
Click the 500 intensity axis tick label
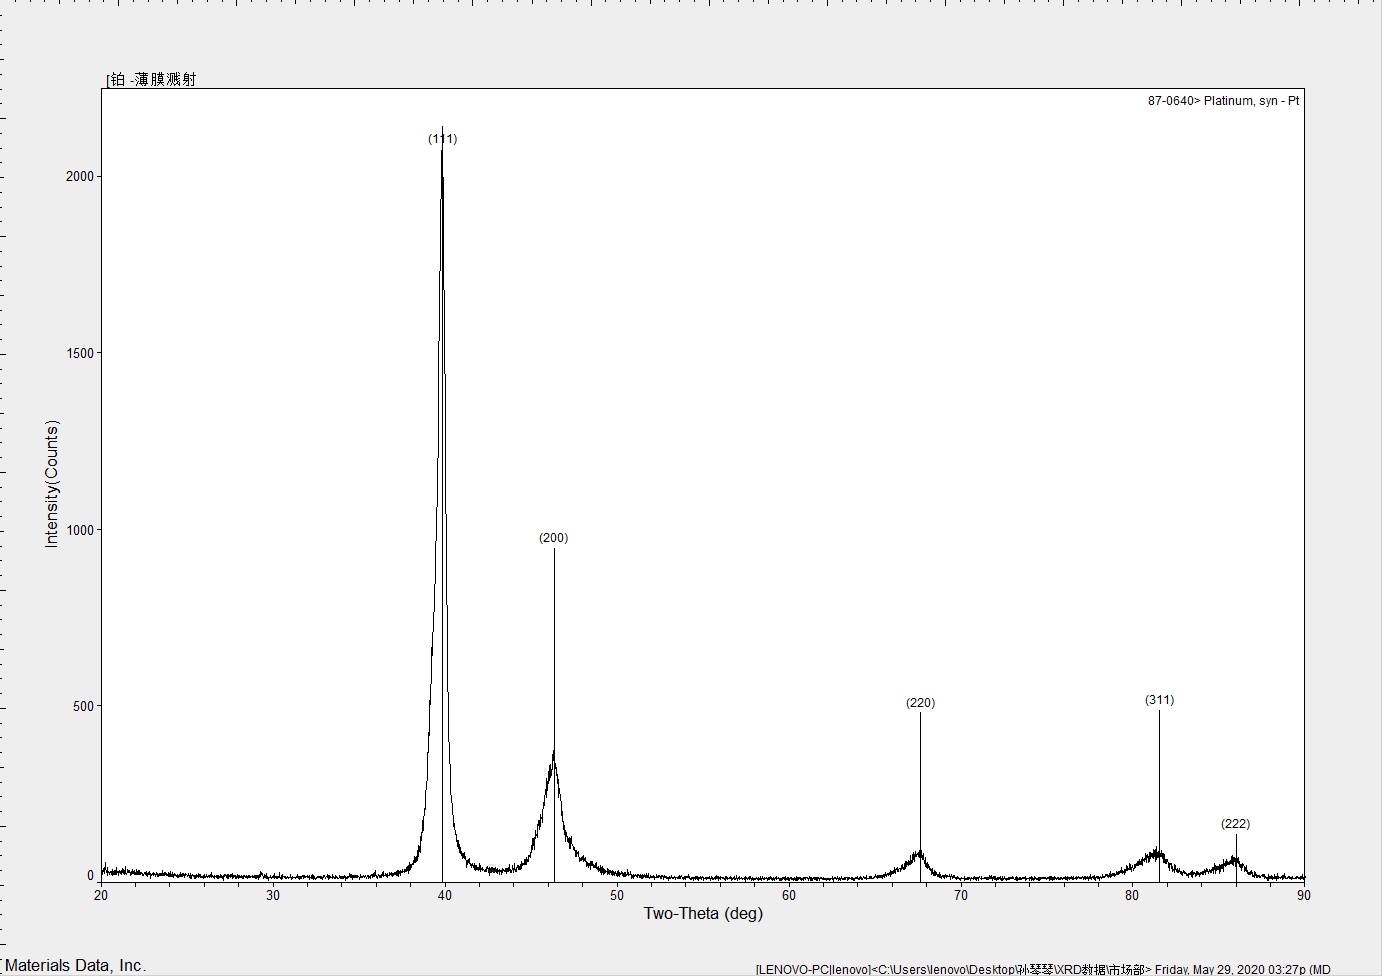point(83,706)
